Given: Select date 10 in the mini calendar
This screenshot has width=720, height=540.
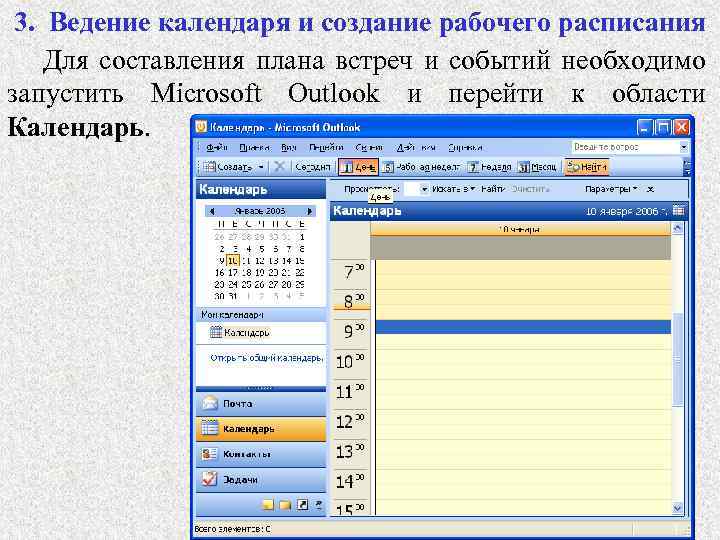Looking at the screenshot, I should tap(233, 261).
